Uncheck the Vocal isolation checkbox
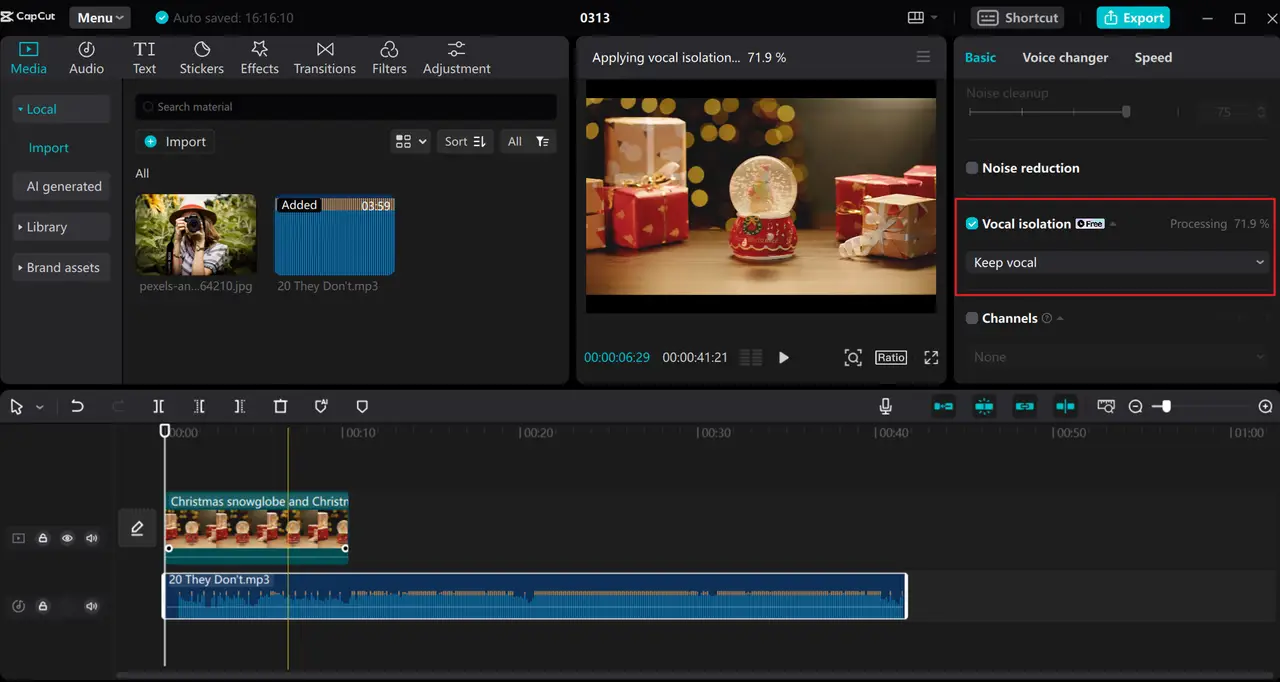The height and width of the screenshot is (682, 1280). pos(972,224)
